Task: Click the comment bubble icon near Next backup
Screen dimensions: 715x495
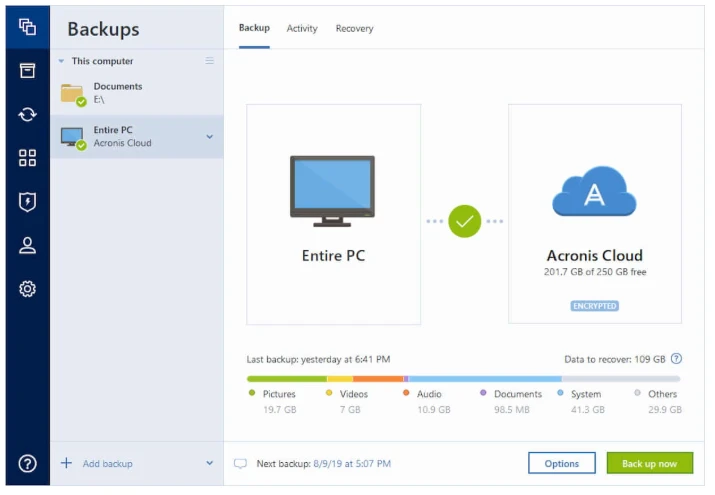Action: click(240, 464)
